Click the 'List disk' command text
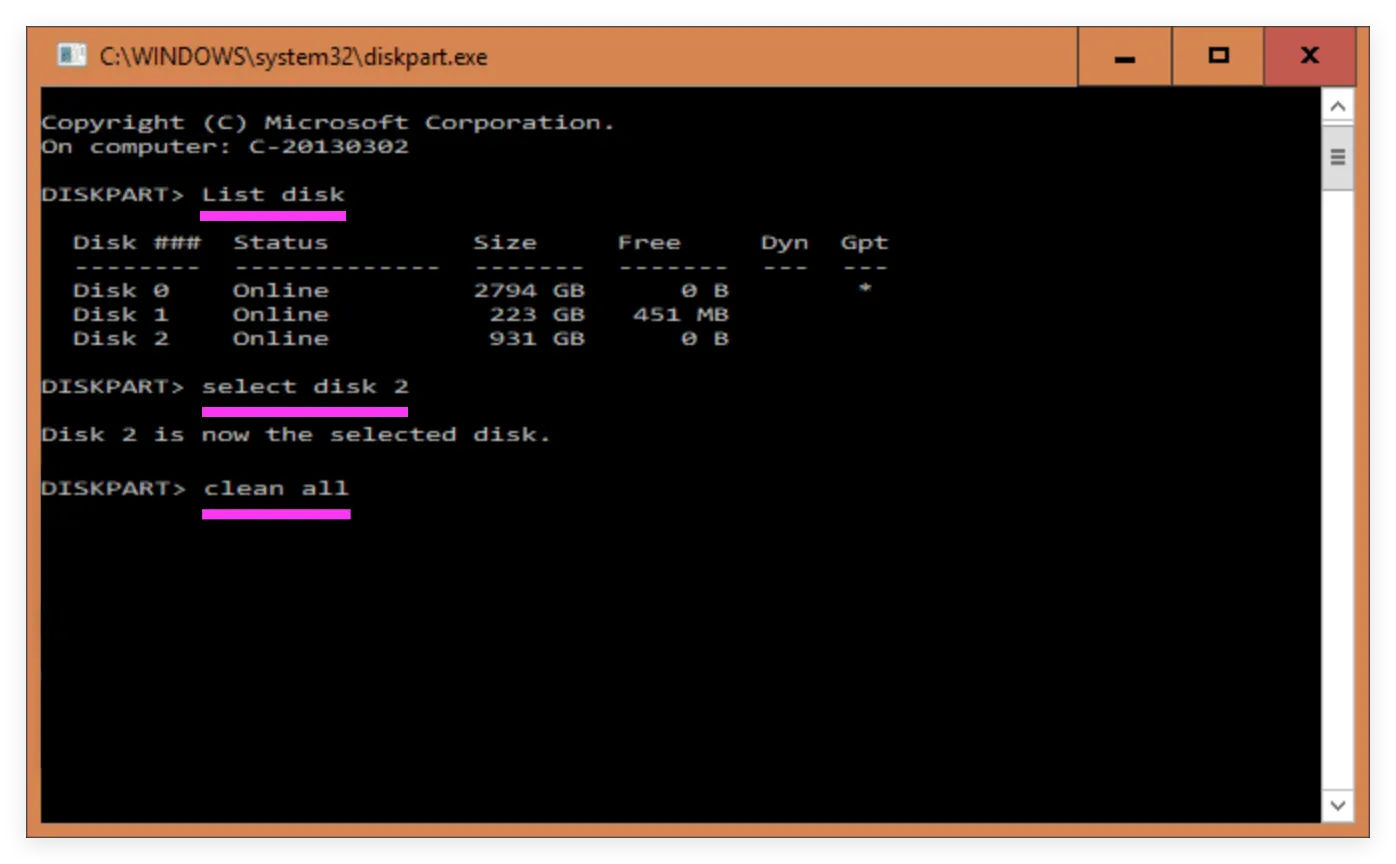 [x=273, y=194]
